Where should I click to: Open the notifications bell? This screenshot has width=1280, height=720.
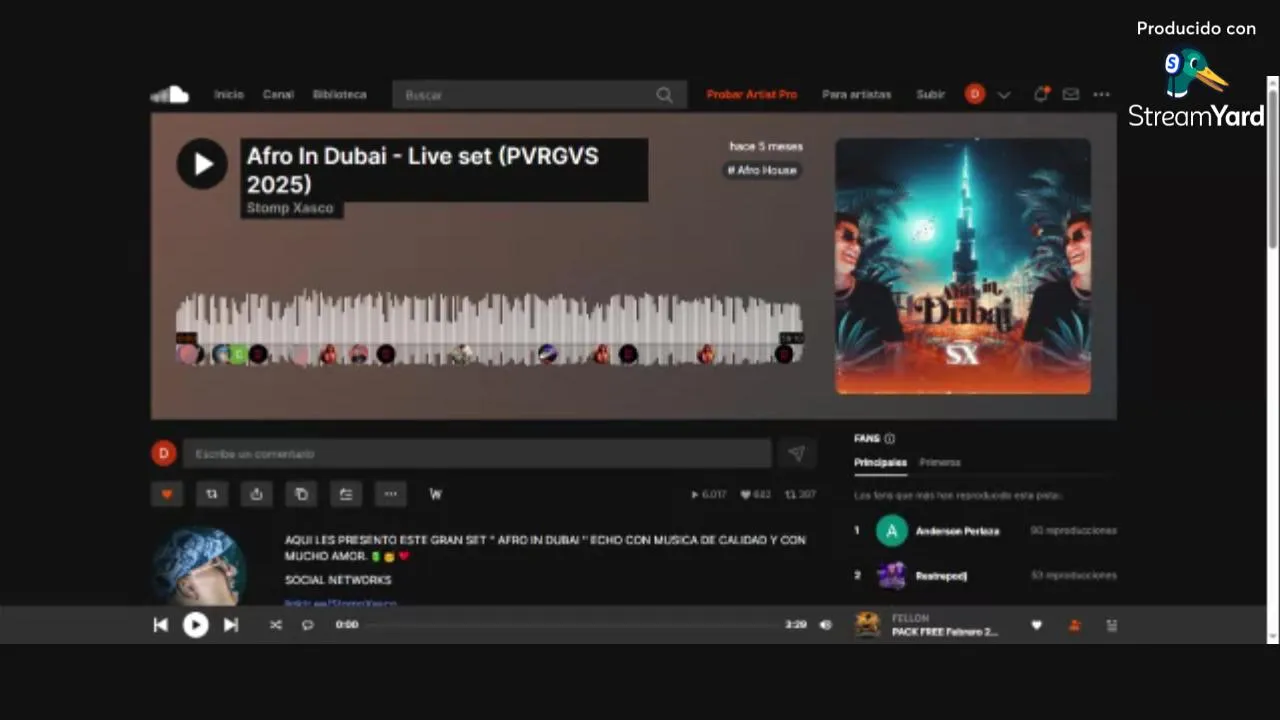pyautogui.click(x=1041, y=94)
